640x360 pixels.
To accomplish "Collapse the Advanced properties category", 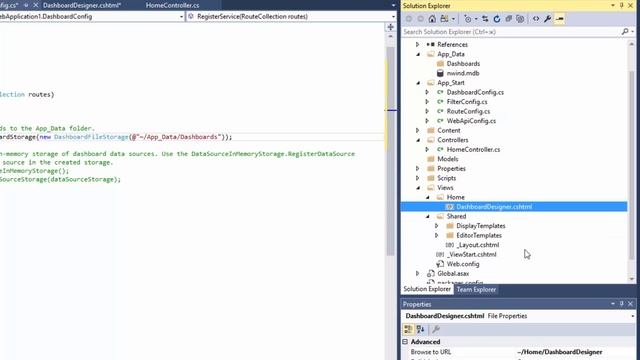I will point(405,342).
